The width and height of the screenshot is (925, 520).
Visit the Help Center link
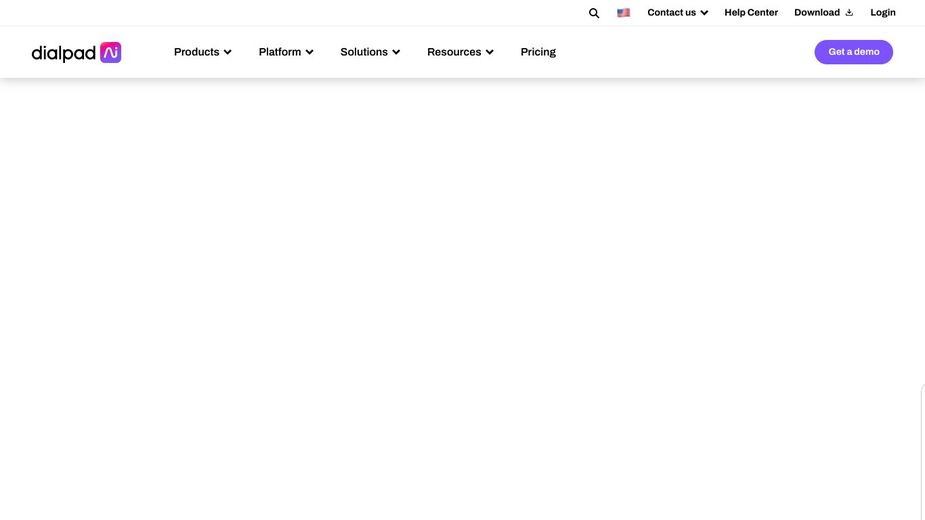pyautogui.click(x=751, y=13)
